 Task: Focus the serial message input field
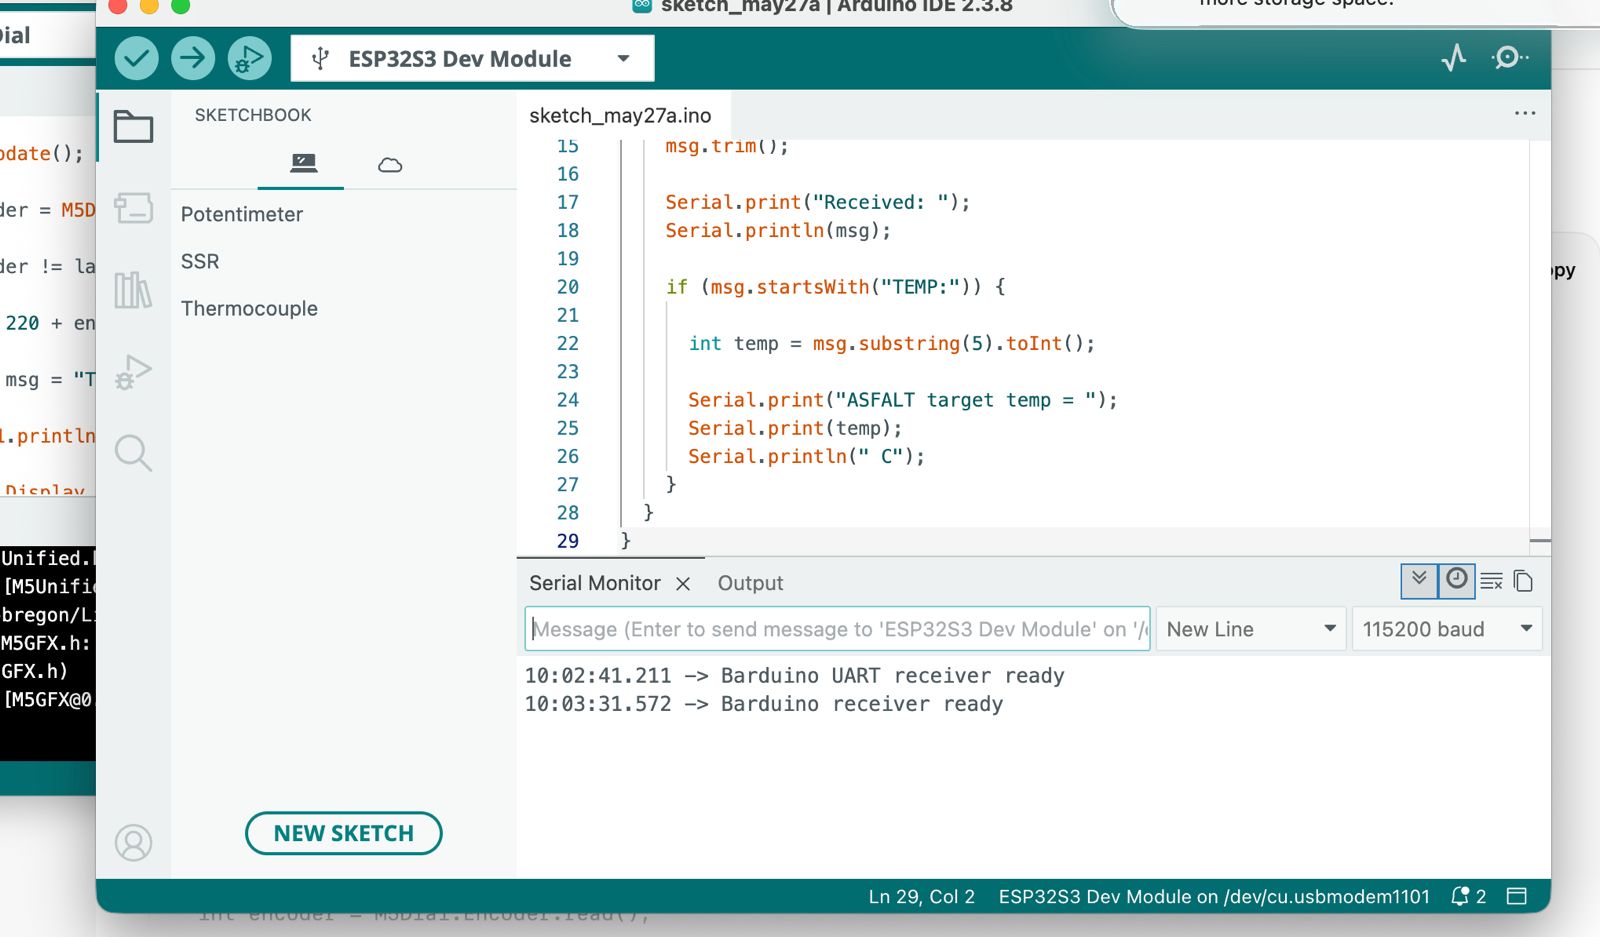838,629
